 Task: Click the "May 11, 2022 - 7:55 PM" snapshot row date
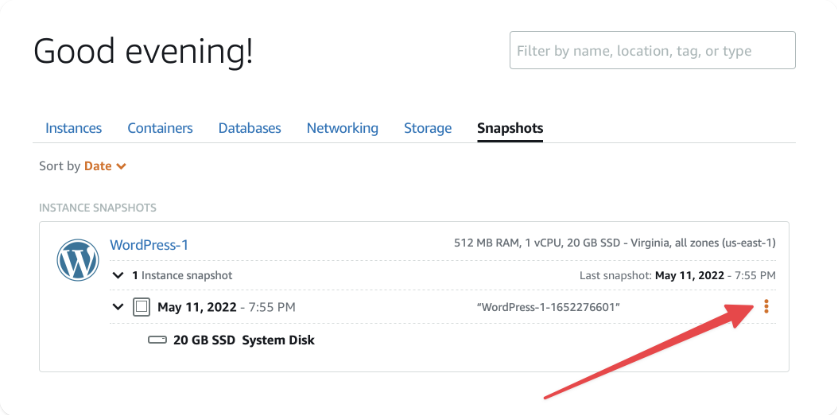point(226,307)
